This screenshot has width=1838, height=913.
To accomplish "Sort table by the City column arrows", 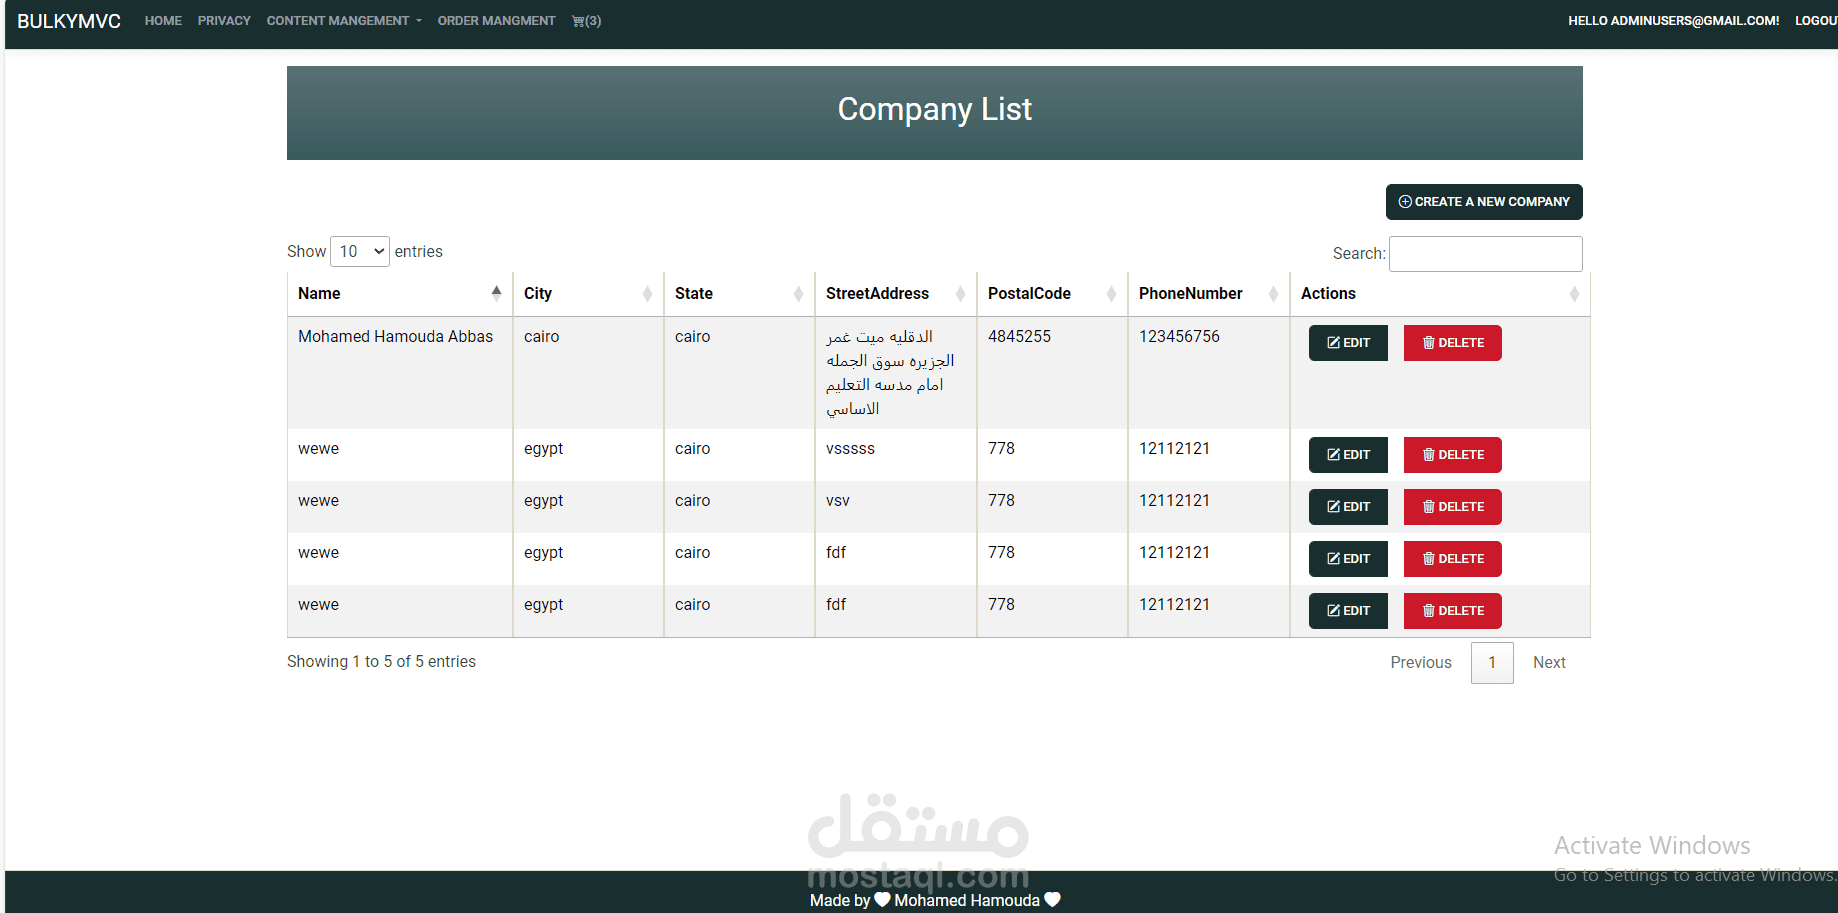I will pos(647,294).
